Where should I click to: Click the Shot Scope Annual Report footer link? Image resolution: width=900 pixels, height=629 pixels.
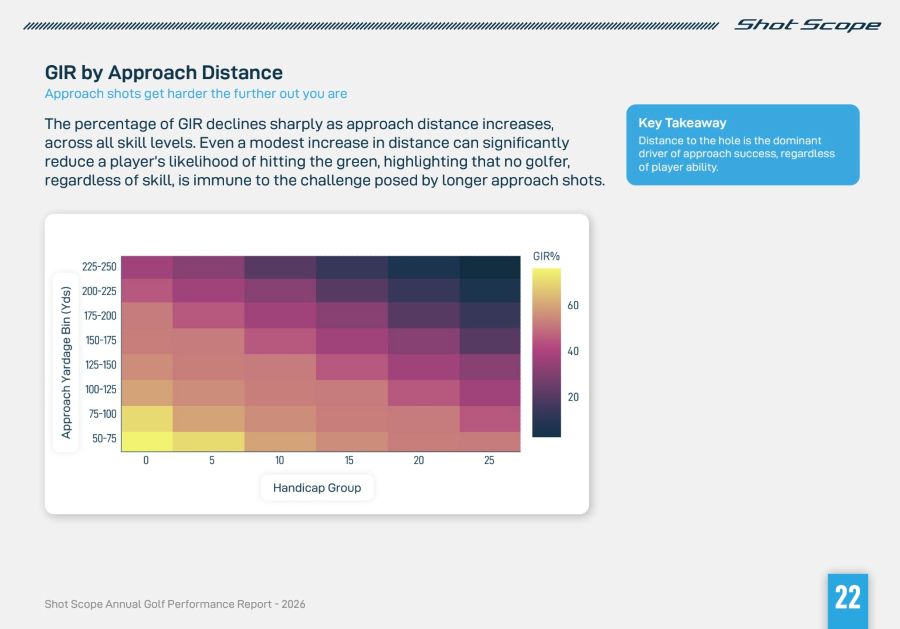(x=174, y=604)
